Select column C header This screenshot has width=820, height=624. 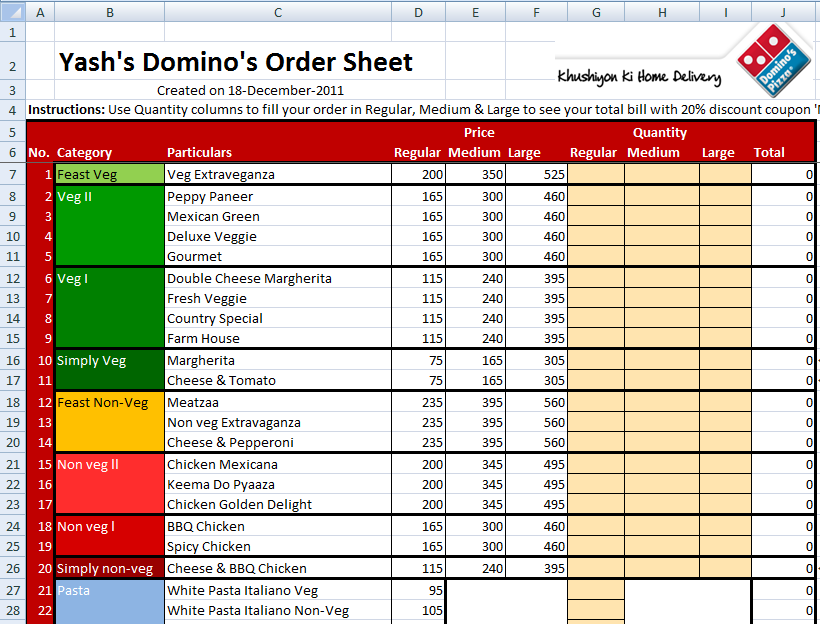[x=278, y=13]
